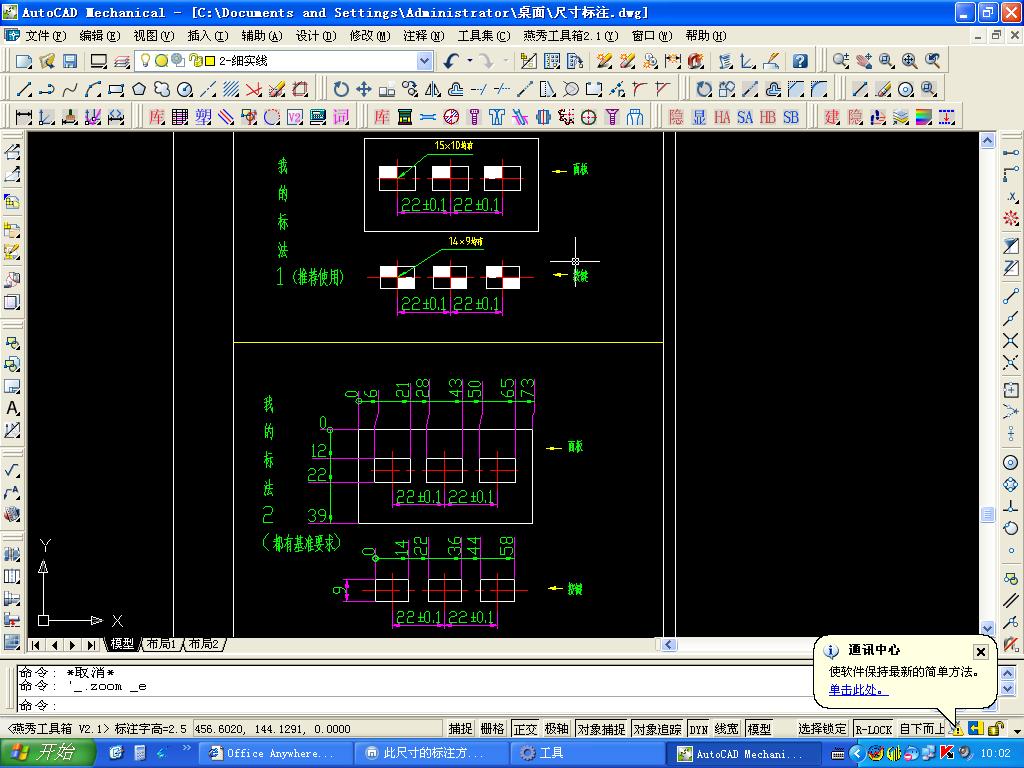
Task: Toggle DYN dynamic input
Action: (x=699, y=729)
